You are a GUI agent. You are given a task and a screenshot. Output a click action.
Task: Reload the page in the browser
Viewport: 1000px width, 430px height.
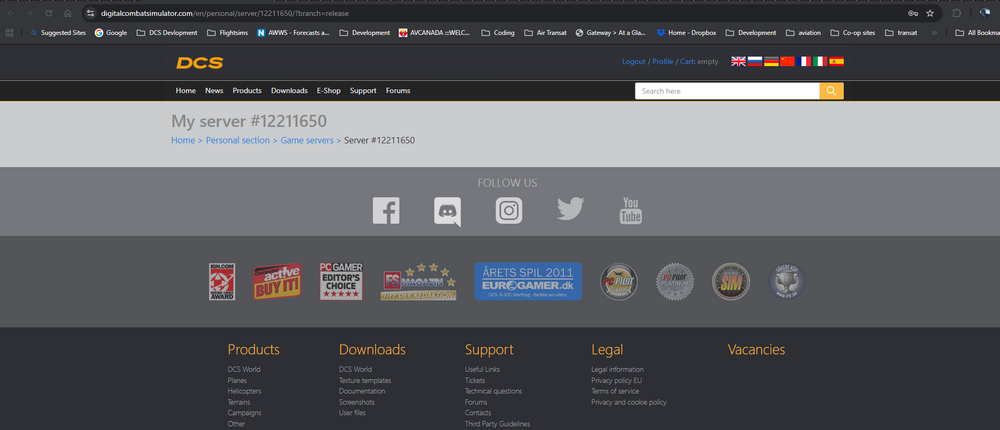48,13
